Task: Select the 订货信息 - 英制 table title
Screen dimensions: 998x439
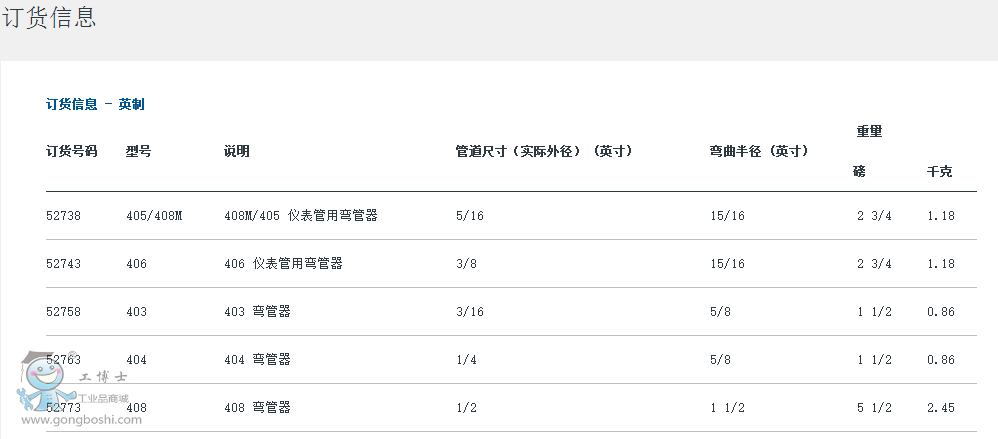Action: [95, 104]
